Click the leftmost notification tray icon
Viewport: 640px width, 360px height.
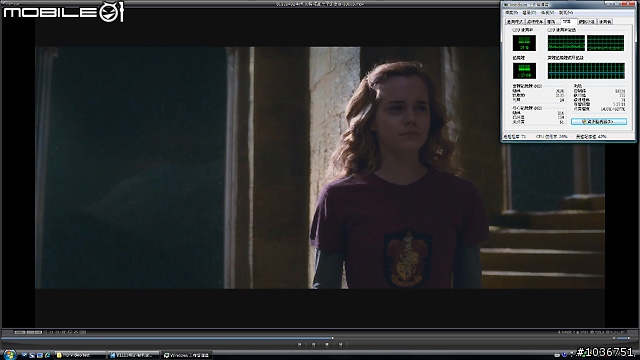point(557,355)
